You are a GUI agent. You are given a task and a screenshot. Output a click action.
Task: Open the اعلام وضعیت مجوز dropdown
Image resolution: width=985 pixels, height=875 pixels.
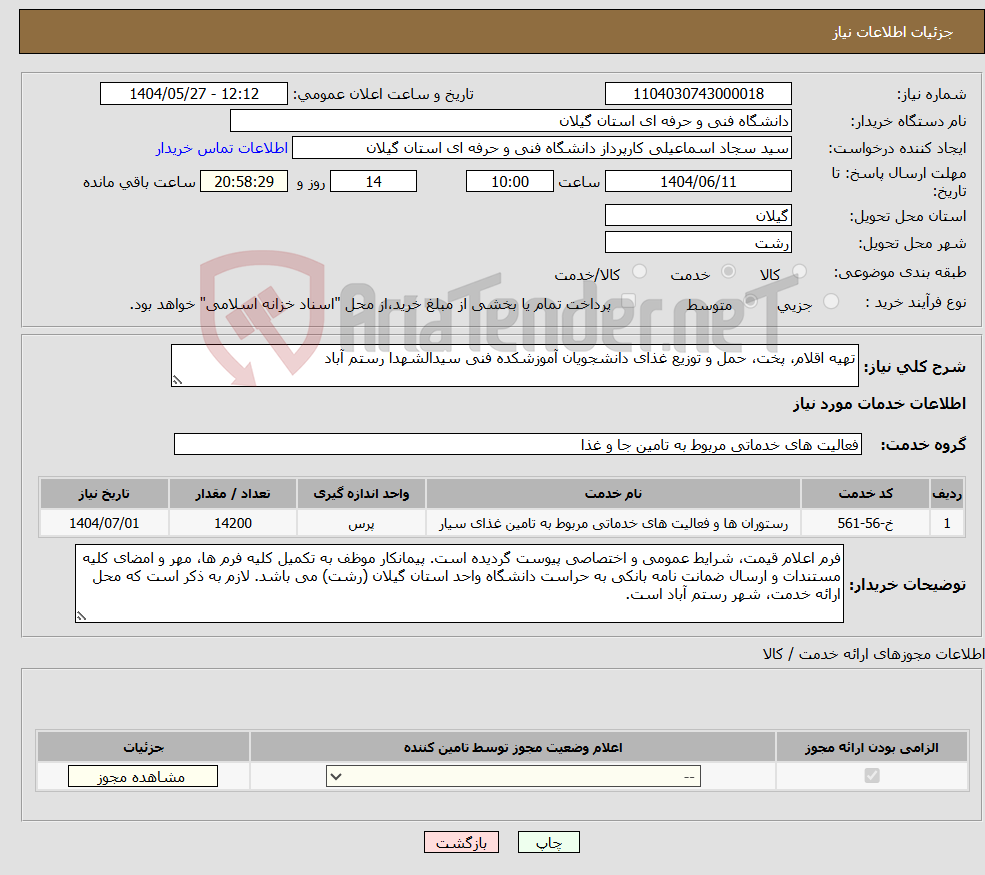pos(512,775)
